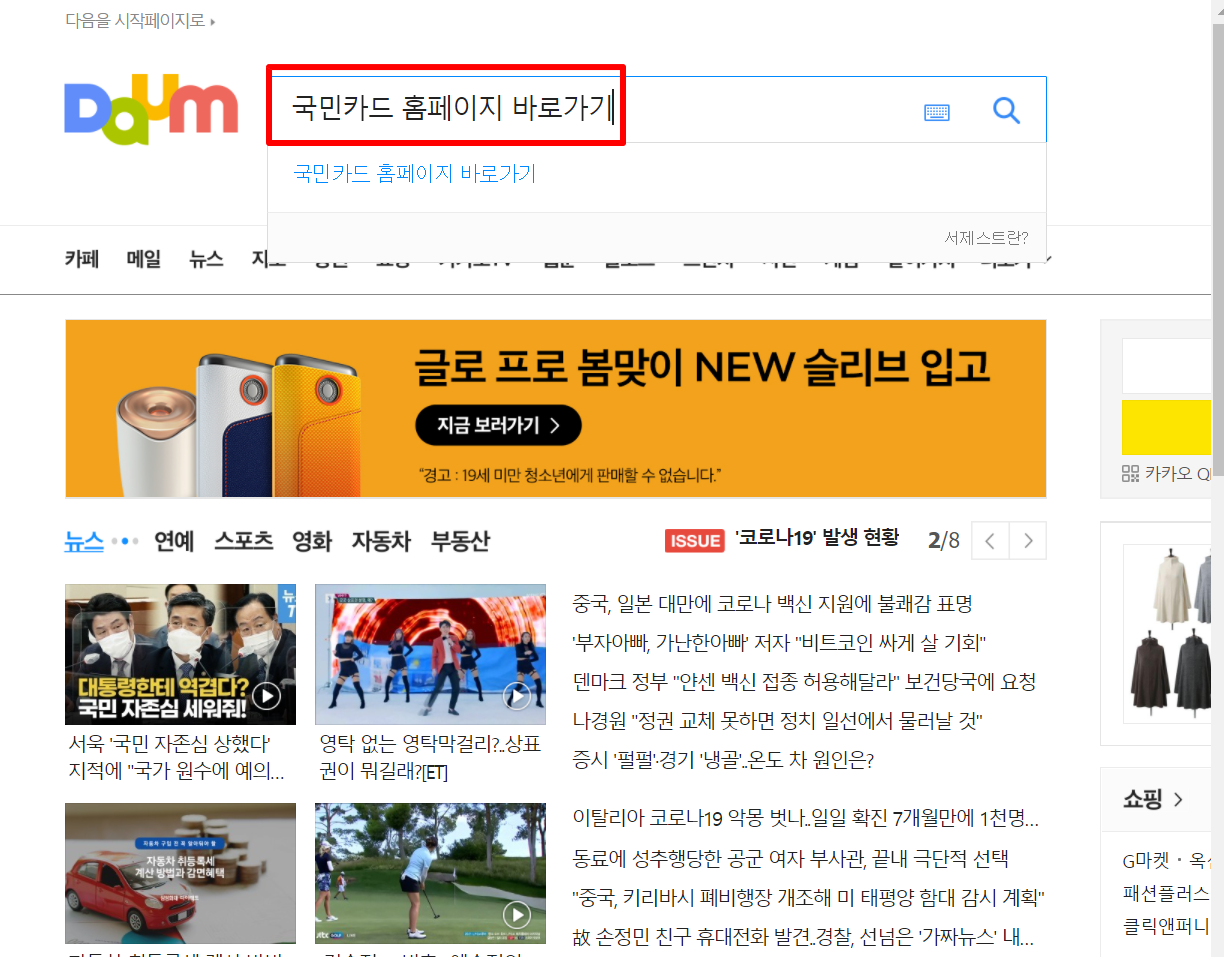Click the G마켓 shopping link

tap(1147, 860)
